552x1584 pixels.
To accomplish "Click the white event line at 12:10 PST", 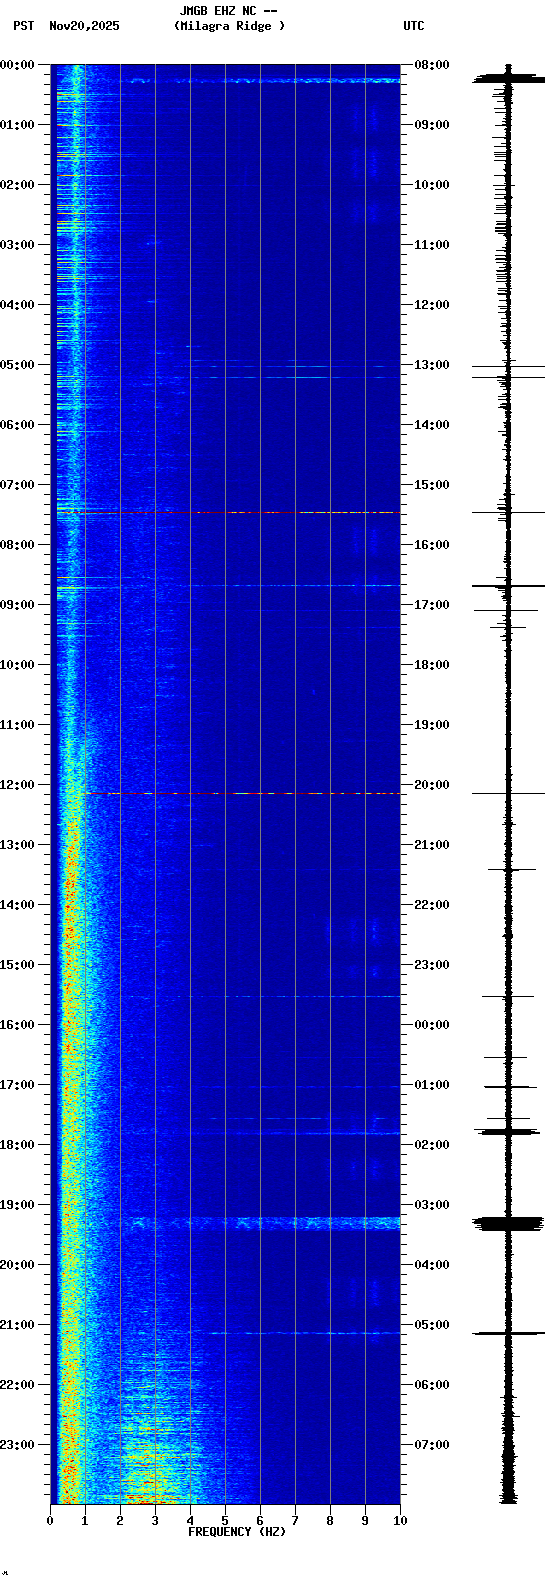I will [255, 793].
